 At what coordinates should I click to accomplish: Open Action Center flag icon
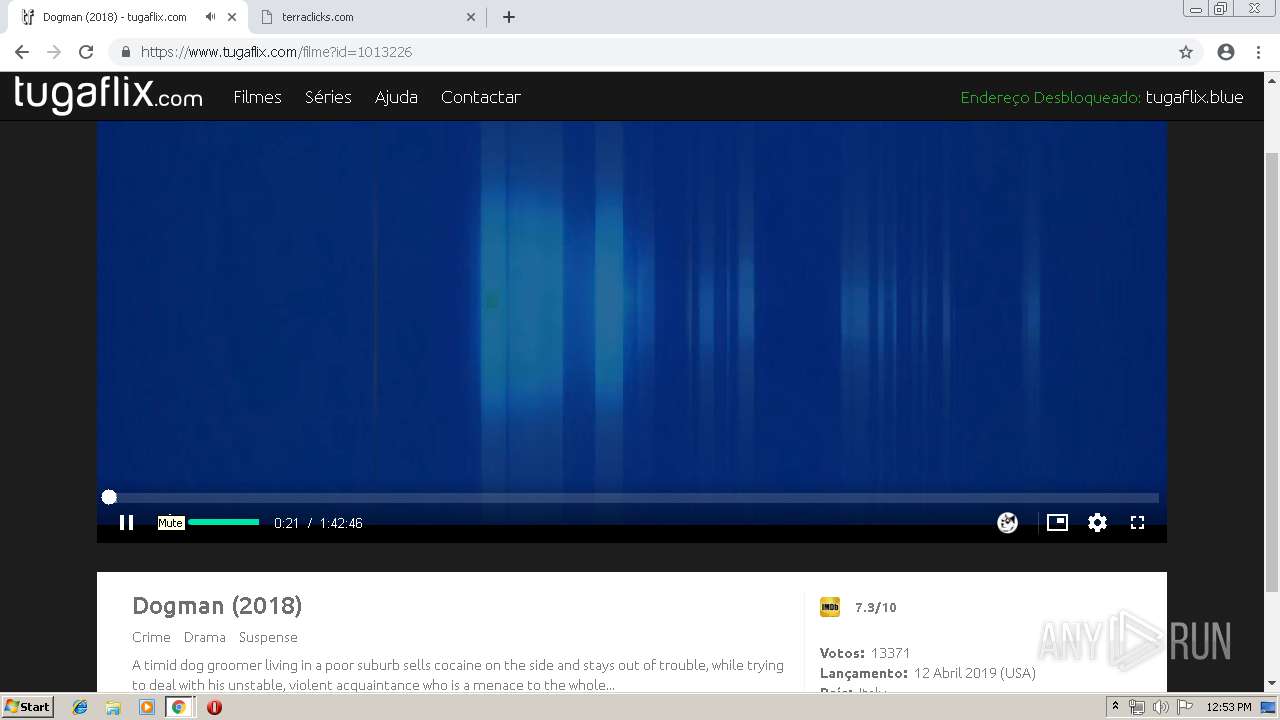[1184, 707]
